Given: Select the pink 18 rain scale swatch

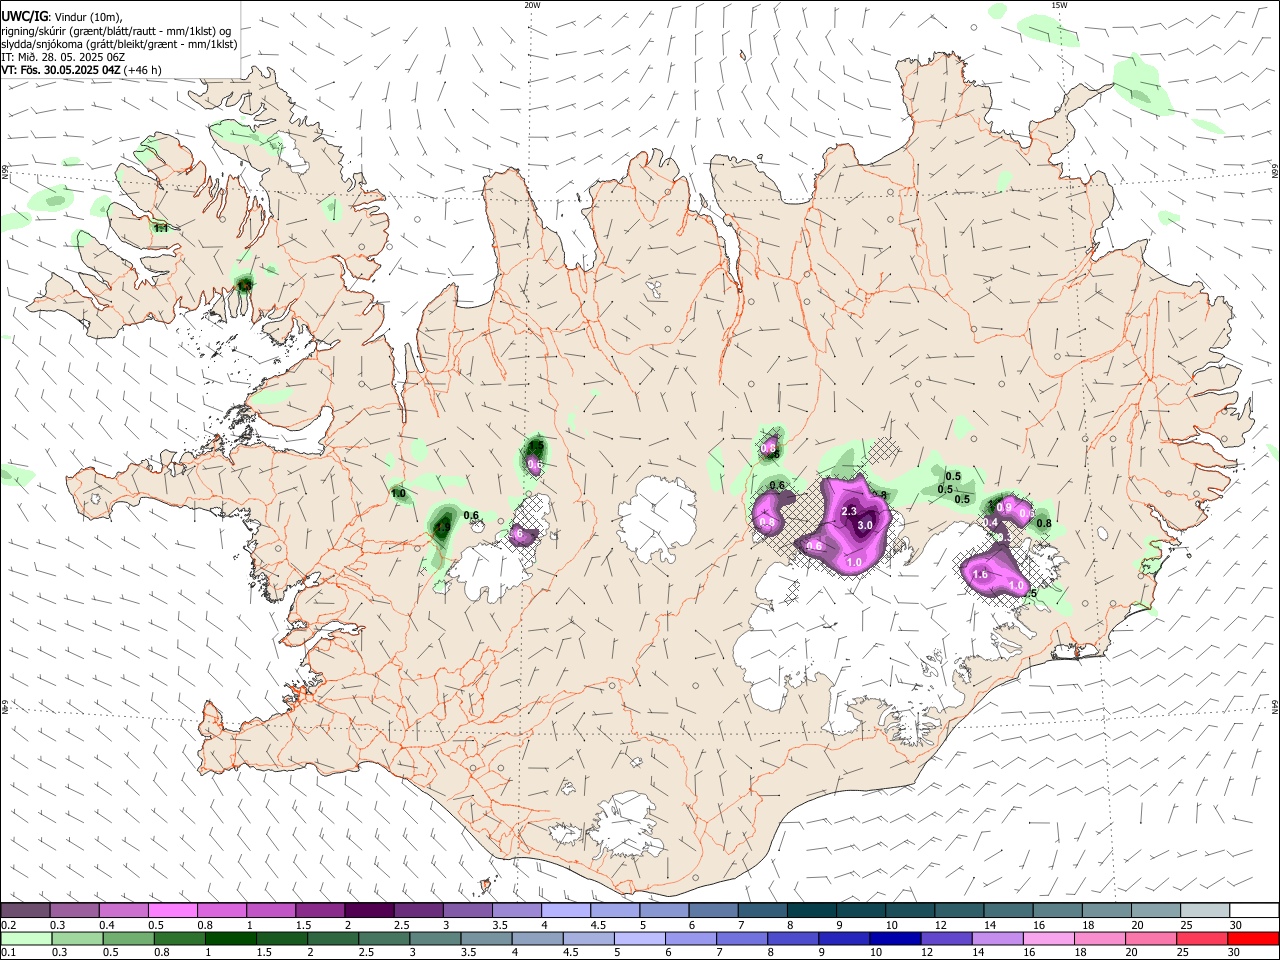Looking at the screenshot, I should (1099, 938).
